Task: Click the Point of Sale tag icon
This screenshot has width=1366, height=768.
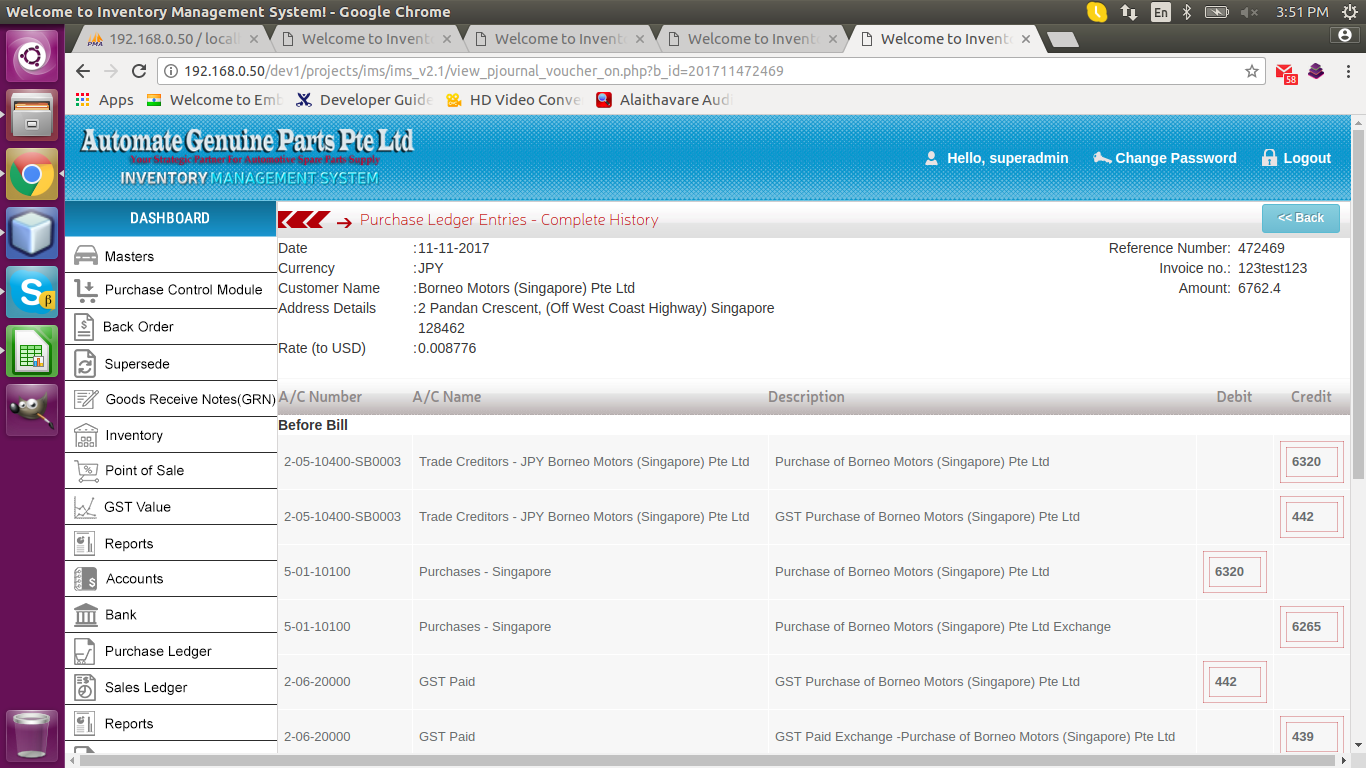Action: click(x=86, y=471)
